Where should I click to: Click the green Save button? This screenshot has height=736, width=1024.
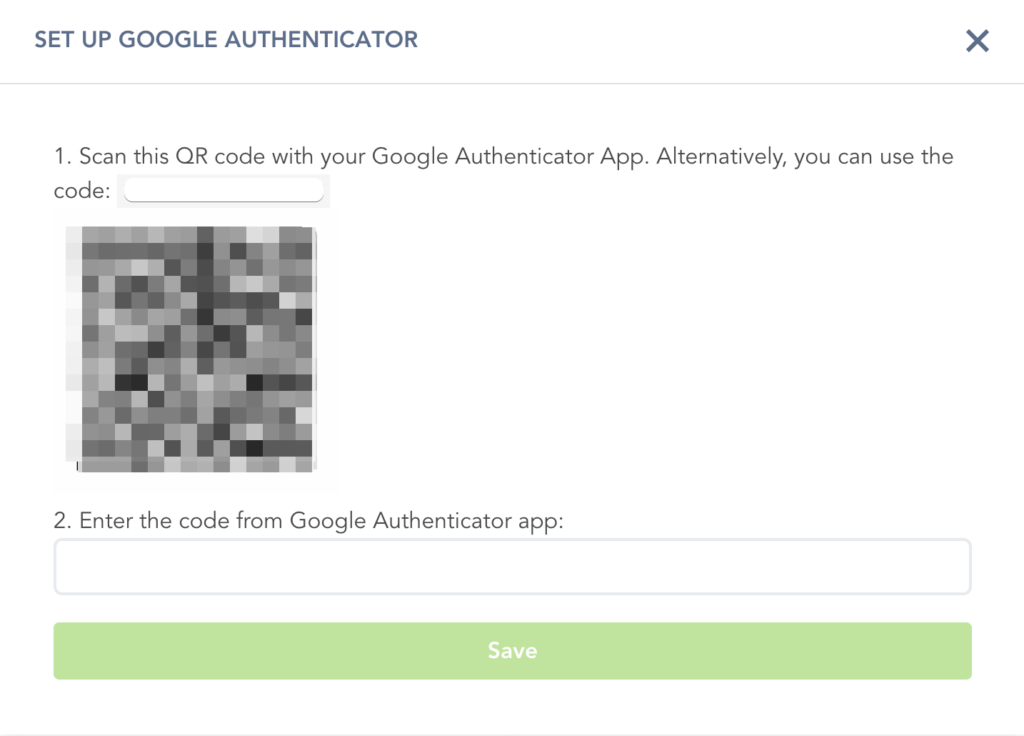click(x=512, y=651)
